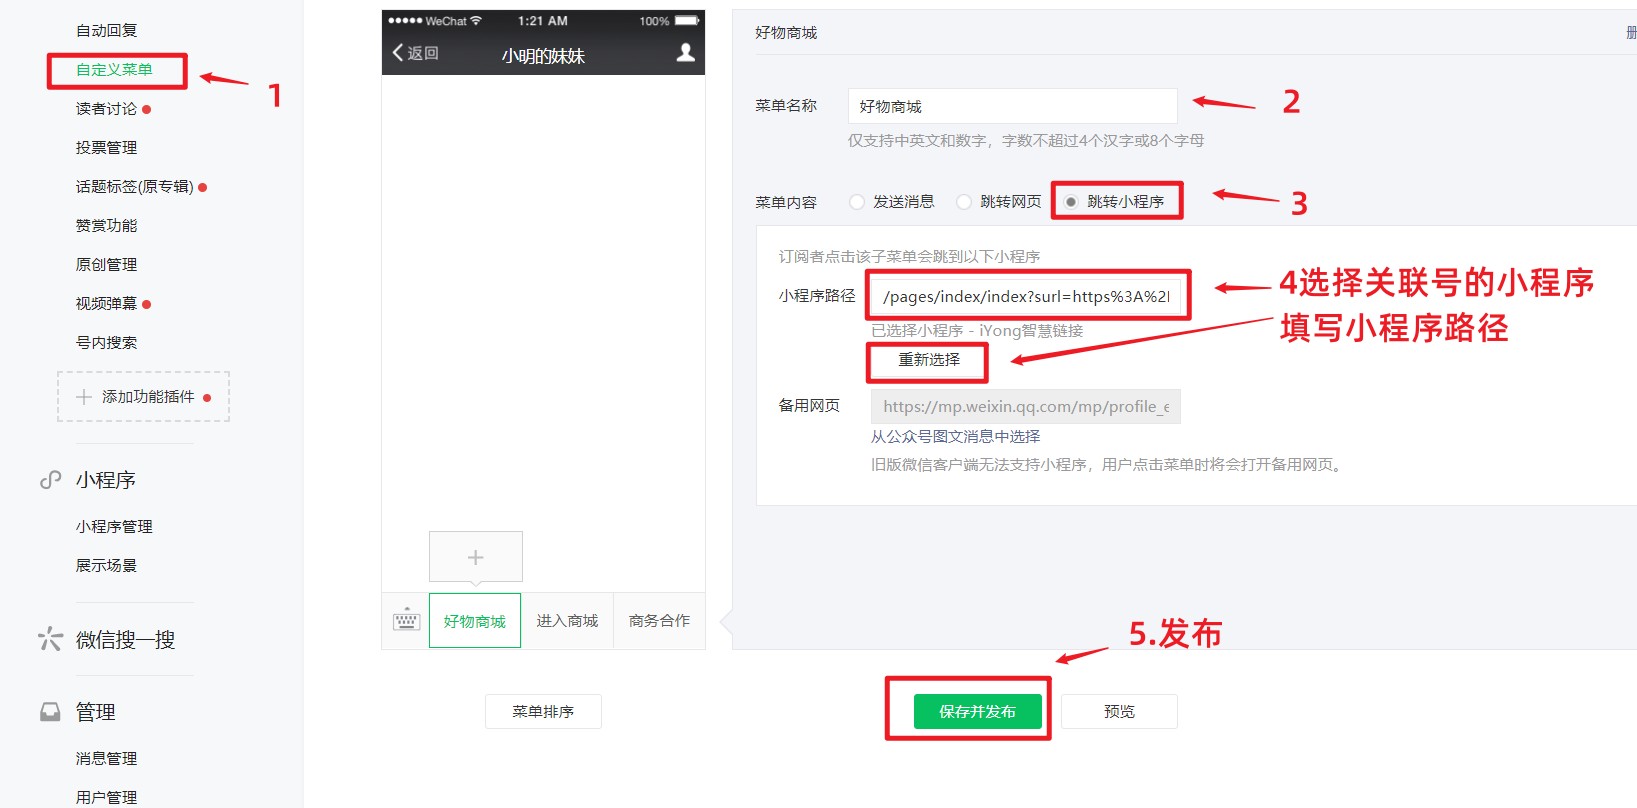
Task: Select the 商务合作 menu tab
Action: [659, 621]
